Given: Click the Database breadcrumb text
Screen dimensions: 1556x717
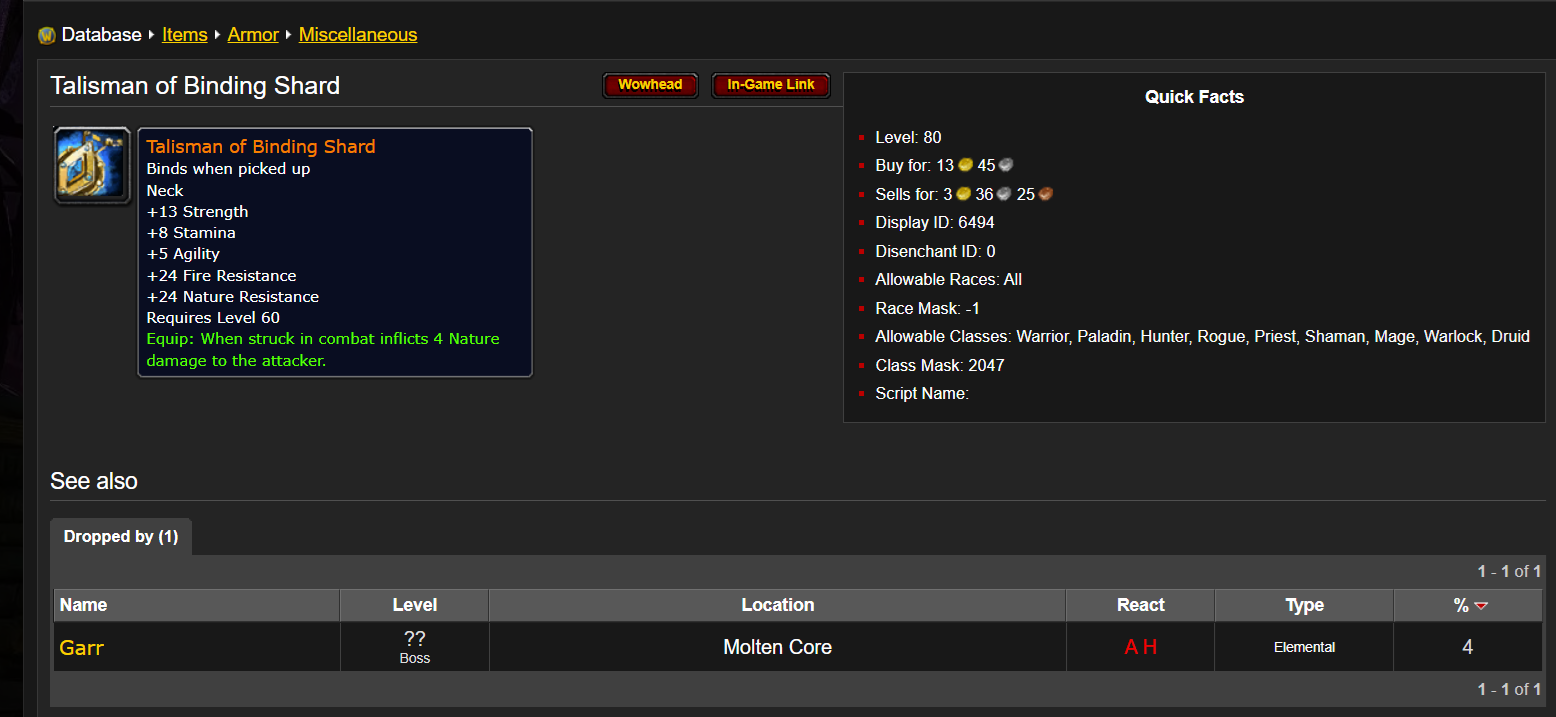Looking at the screenshot, I should coord(102,35).
